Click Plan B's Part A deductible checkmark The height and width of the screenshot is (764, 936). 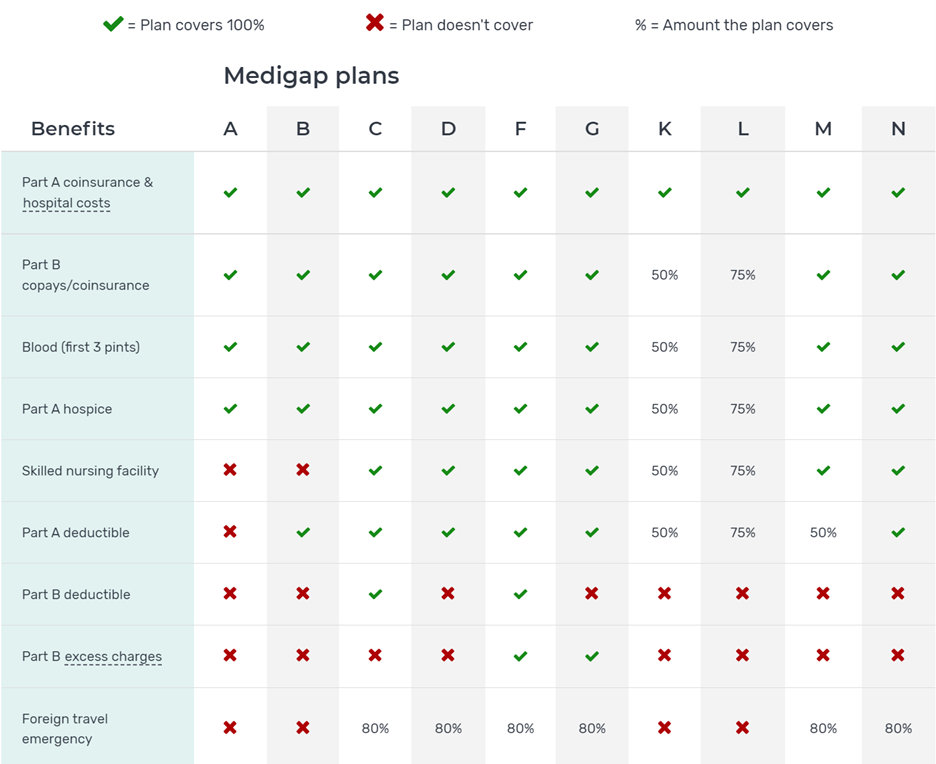click(x=303, y=532)
